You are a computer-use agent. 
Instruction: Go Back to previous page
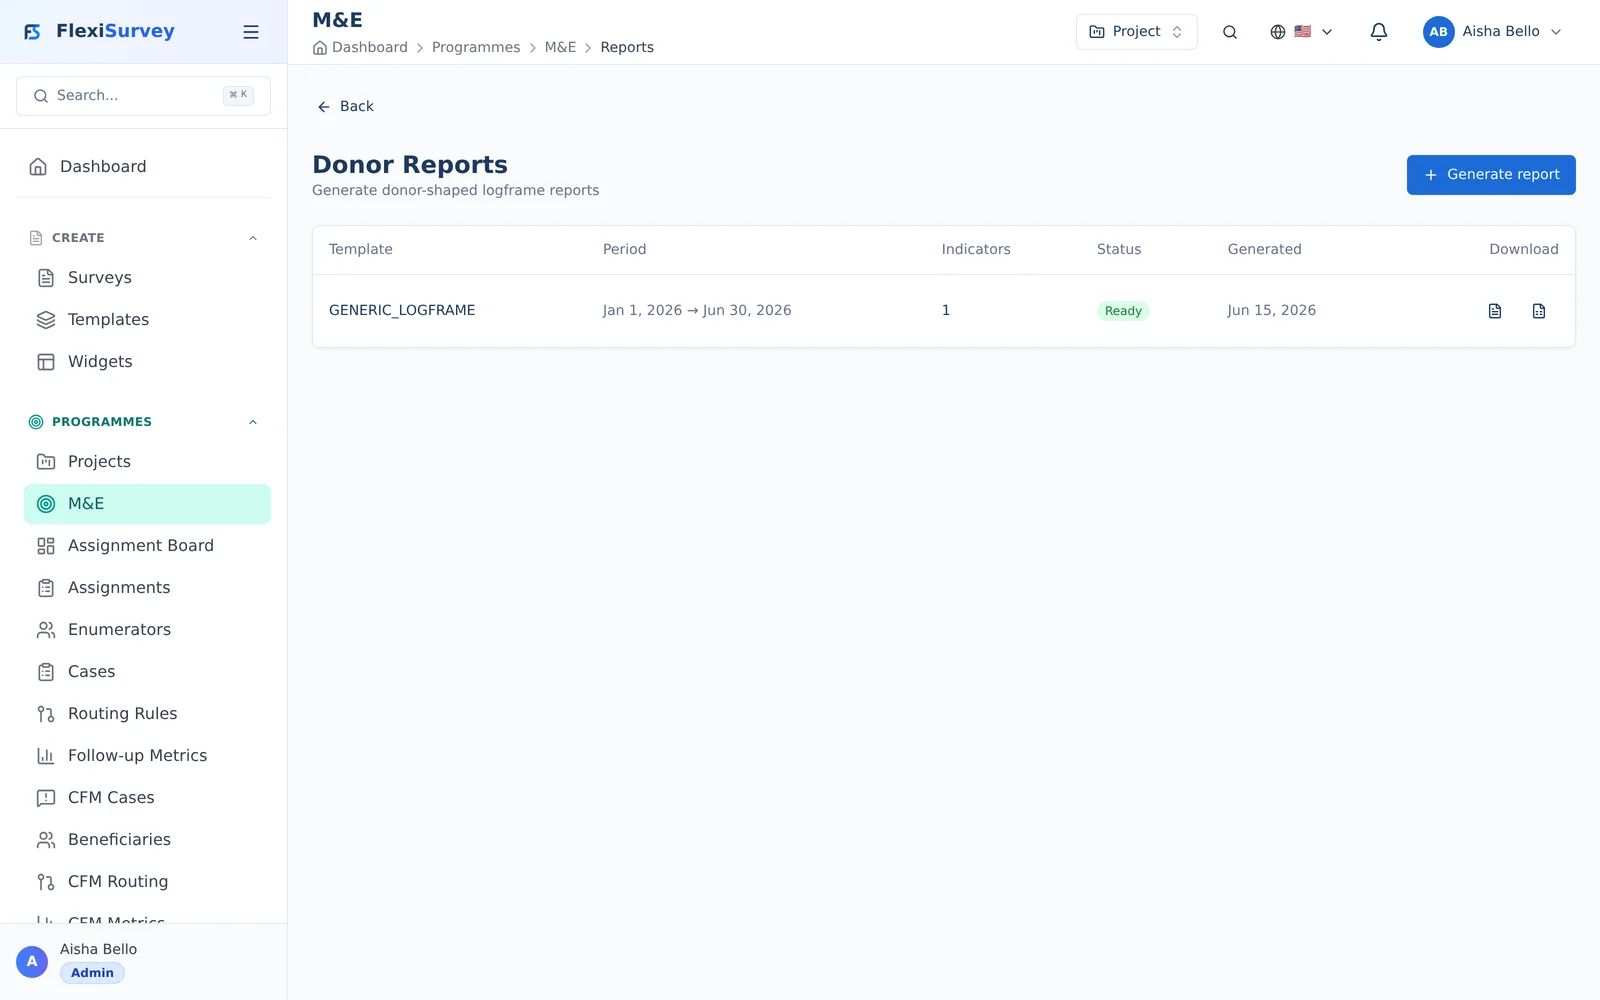[345, 107]
